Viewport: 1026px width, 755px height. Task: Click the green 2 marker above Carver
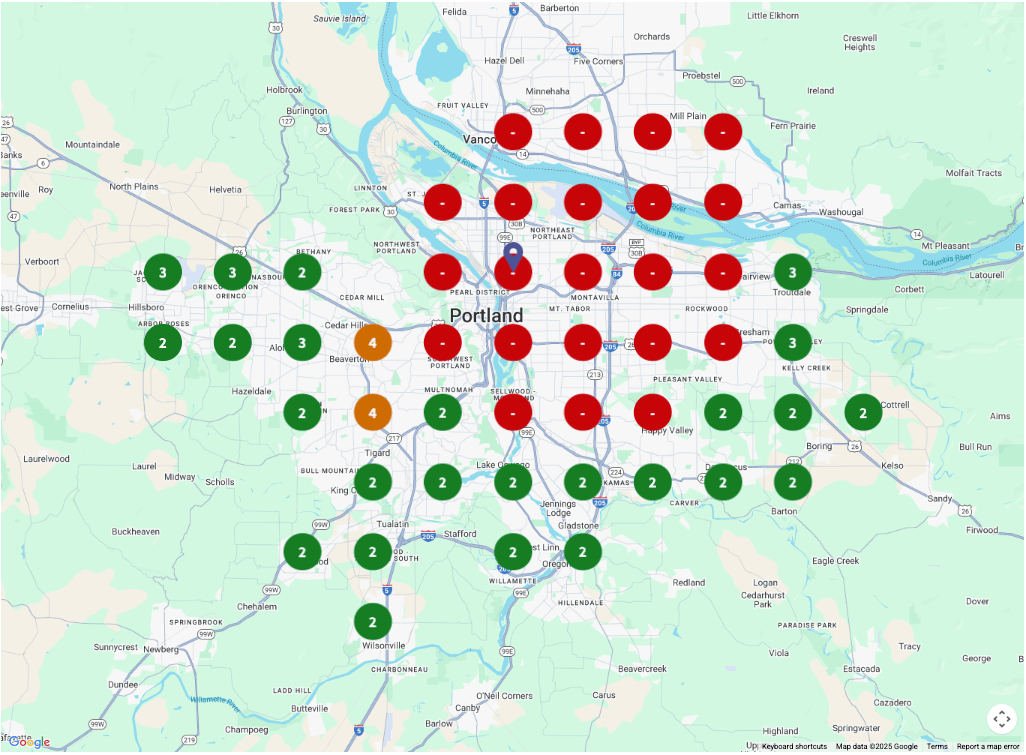tap(652, 483)
